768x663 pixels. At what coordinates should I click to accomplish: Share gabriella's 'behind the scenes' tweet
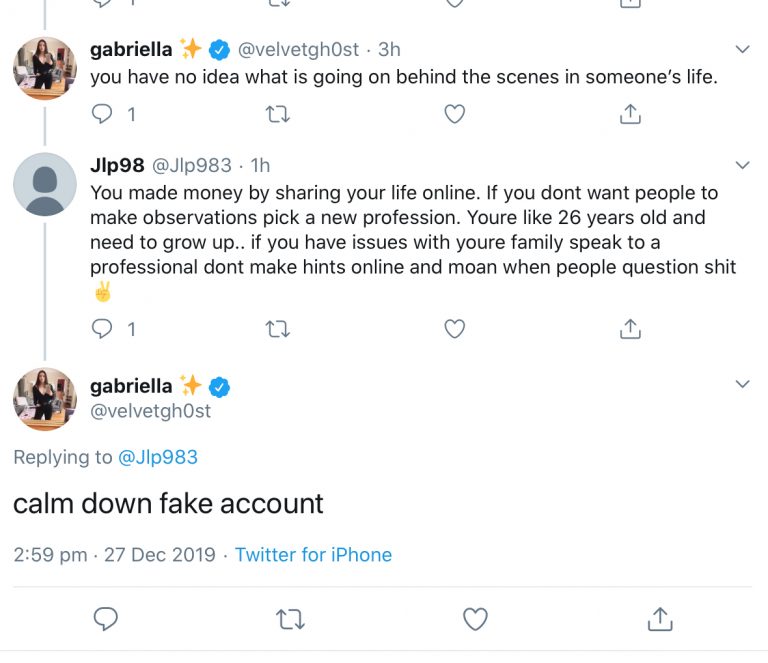pyautogui.click(x=630, y=114)
